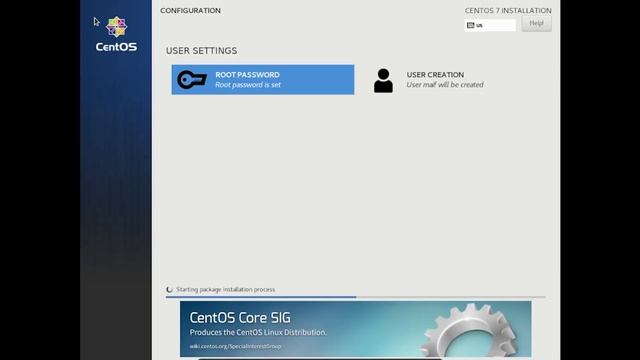This screenshot has width=640, height=360.
Task: Click the CENTOS 7 INSTALLATION title
Action: click(x=508, y=11)
